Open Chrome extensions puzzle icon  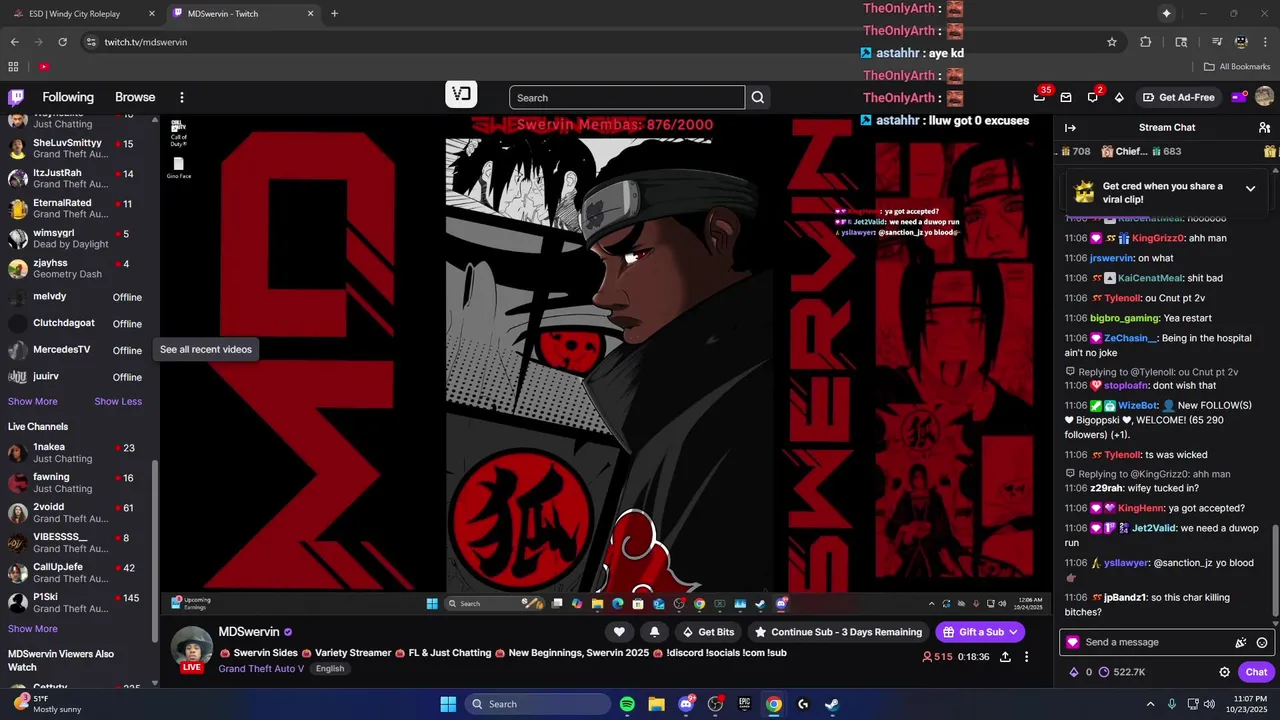[x=1146, y=42]
